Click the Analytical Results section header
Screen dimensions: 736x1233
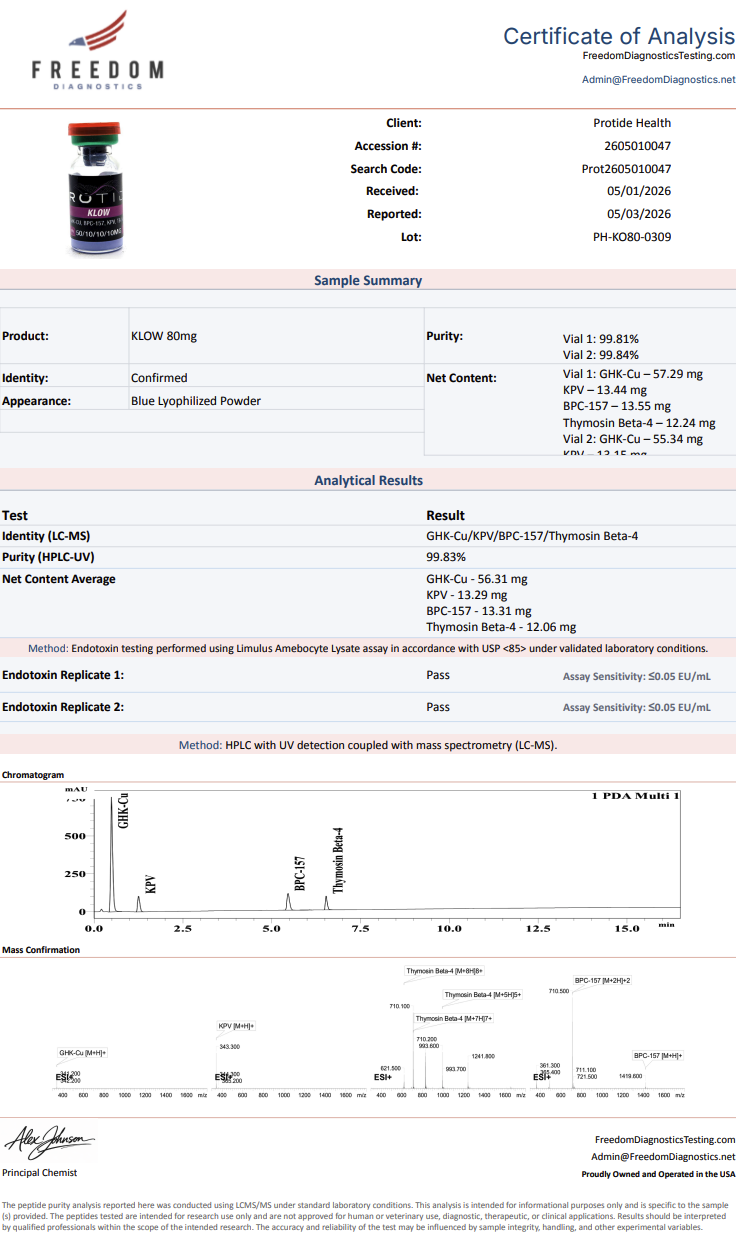(x=368, y=481)
